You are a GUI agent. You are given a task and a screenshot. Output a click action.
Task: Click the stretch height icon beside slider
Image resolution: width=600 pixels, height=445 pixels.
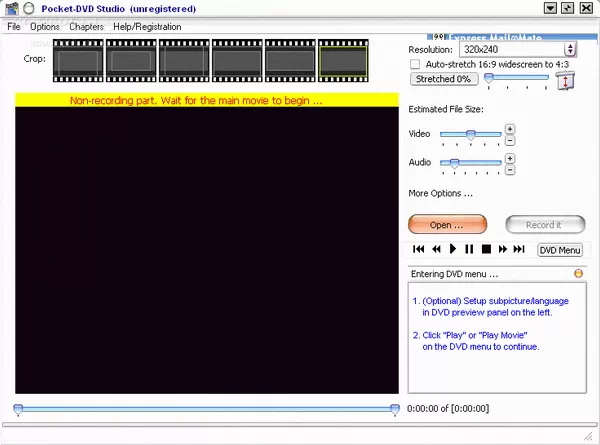pyautogui.click(x=565, y=81)
